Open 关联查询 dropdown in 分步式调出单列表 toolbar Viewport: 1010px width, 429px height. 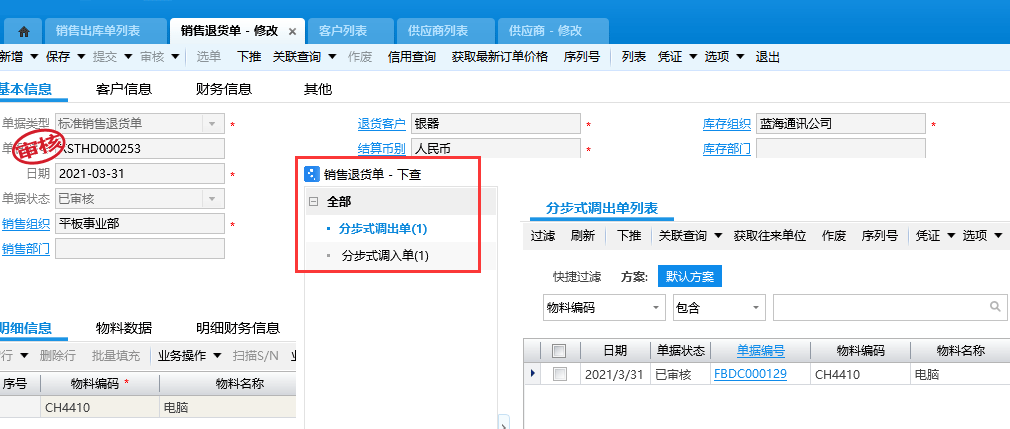point(718,236)
